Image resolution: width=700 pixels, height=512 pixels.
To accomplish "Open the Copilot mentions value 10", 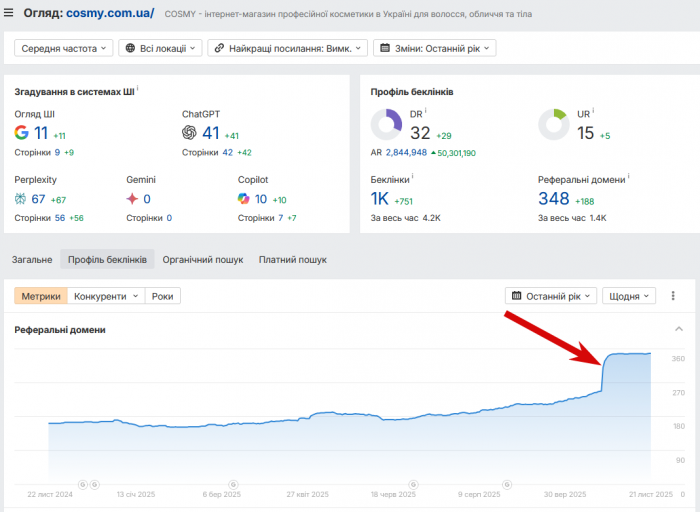I will [261, 199].
